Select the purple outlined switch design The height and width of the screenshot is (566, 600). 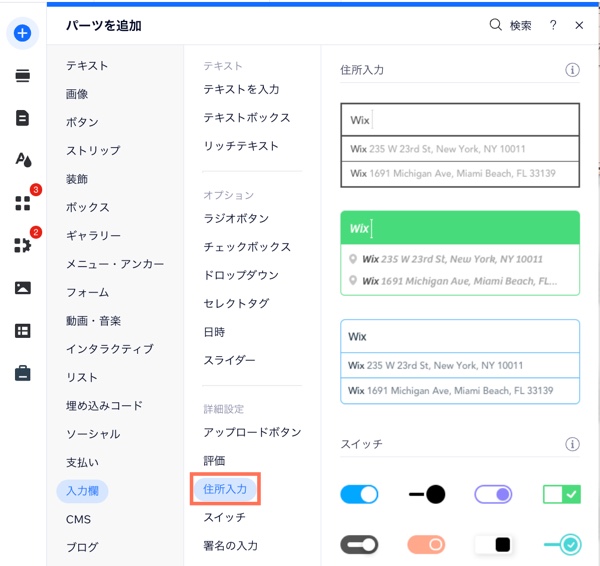(493, 494)
